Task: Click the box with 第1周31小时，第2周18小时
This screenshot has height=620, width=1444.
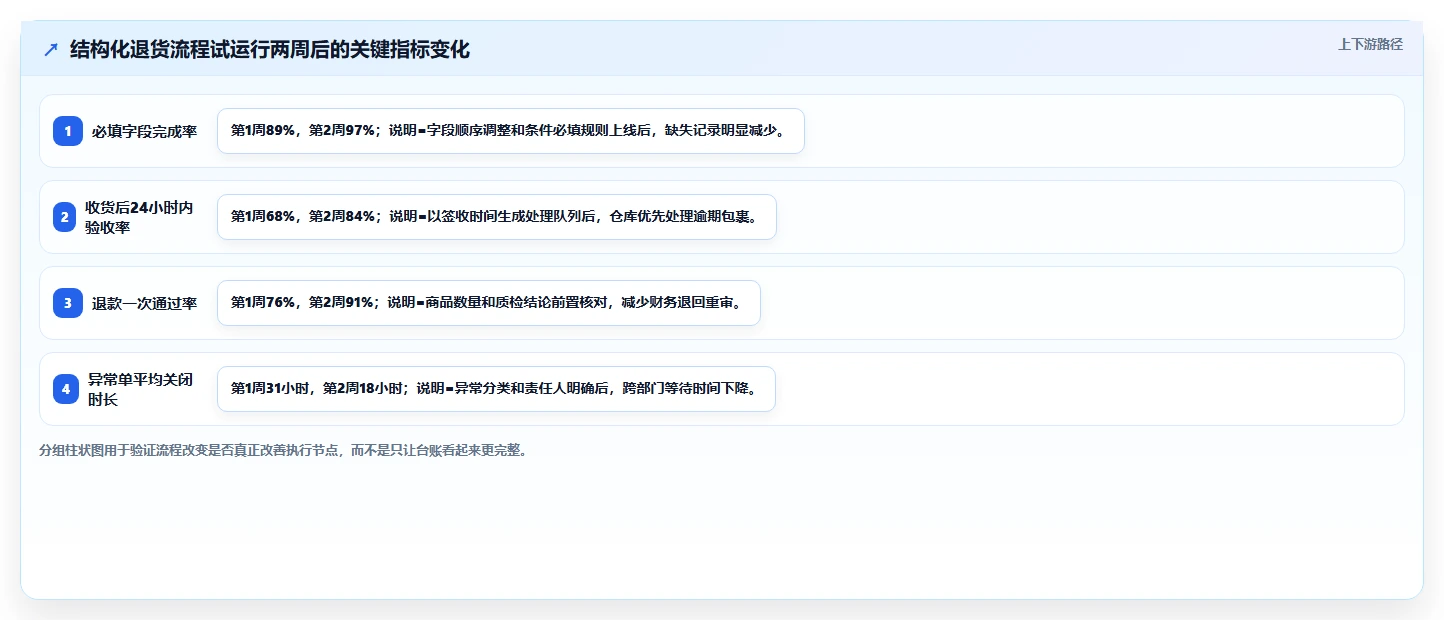Action: coord(496,389)
